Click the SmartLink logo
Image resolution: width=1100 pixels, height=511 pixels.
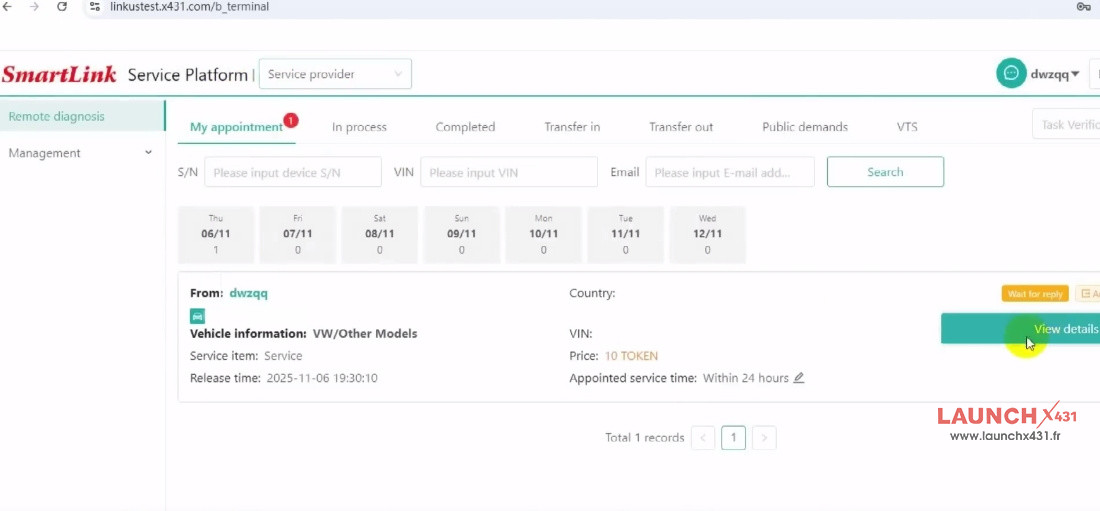click(59, 74)
